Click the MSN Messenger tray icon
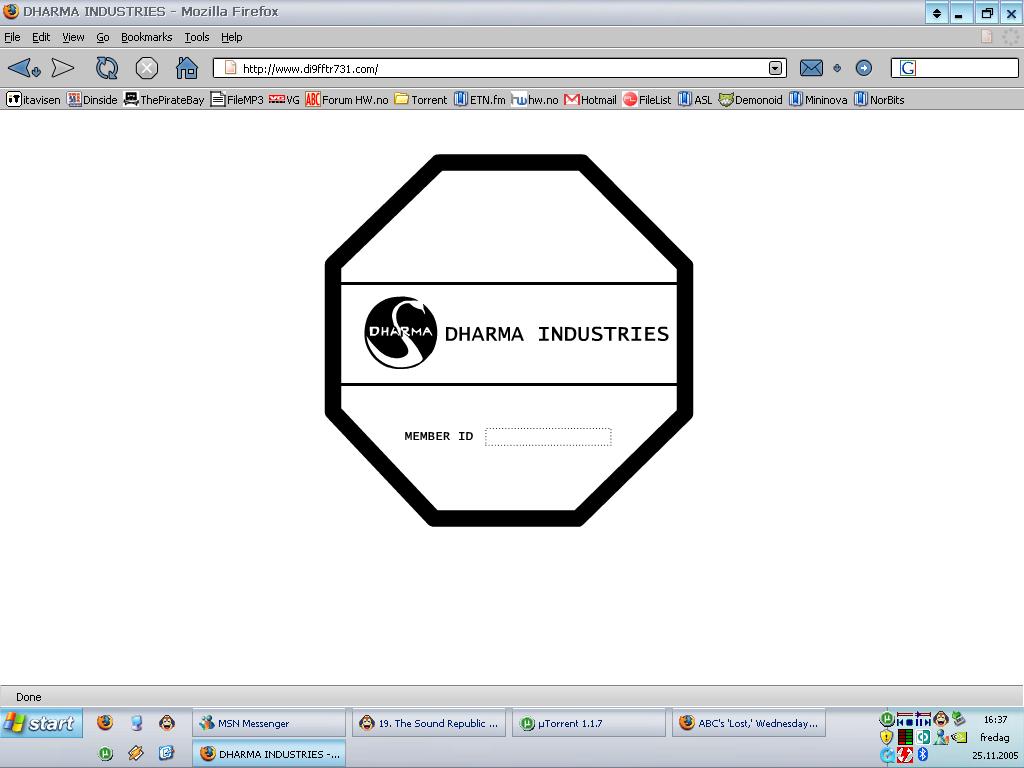1024x768 pixels. pos(940,737)
